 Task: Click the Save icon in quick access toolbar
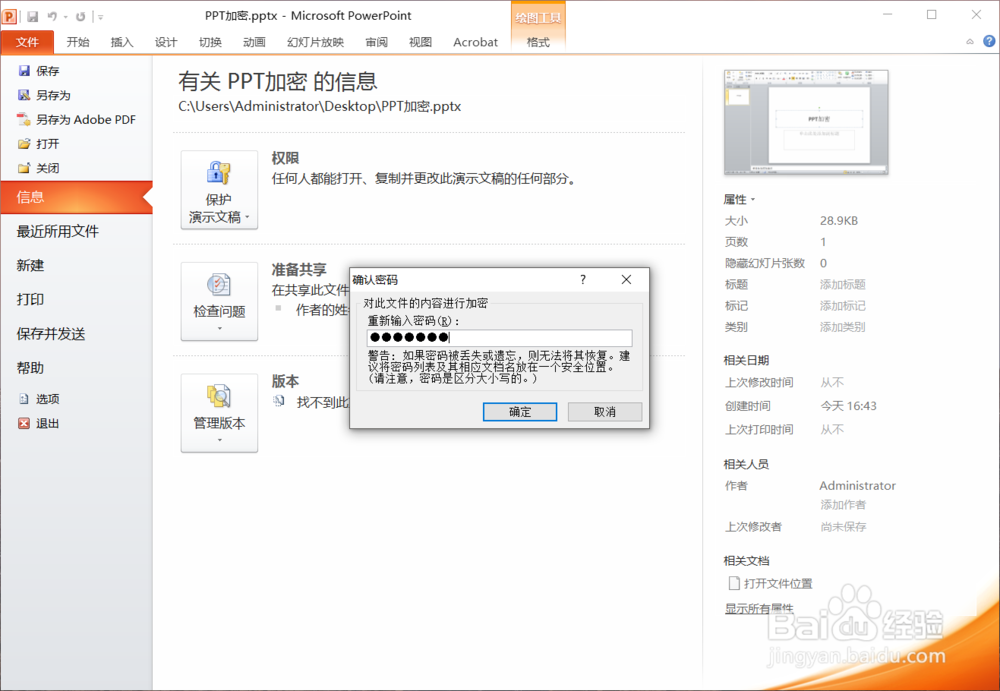click(33, 17)
